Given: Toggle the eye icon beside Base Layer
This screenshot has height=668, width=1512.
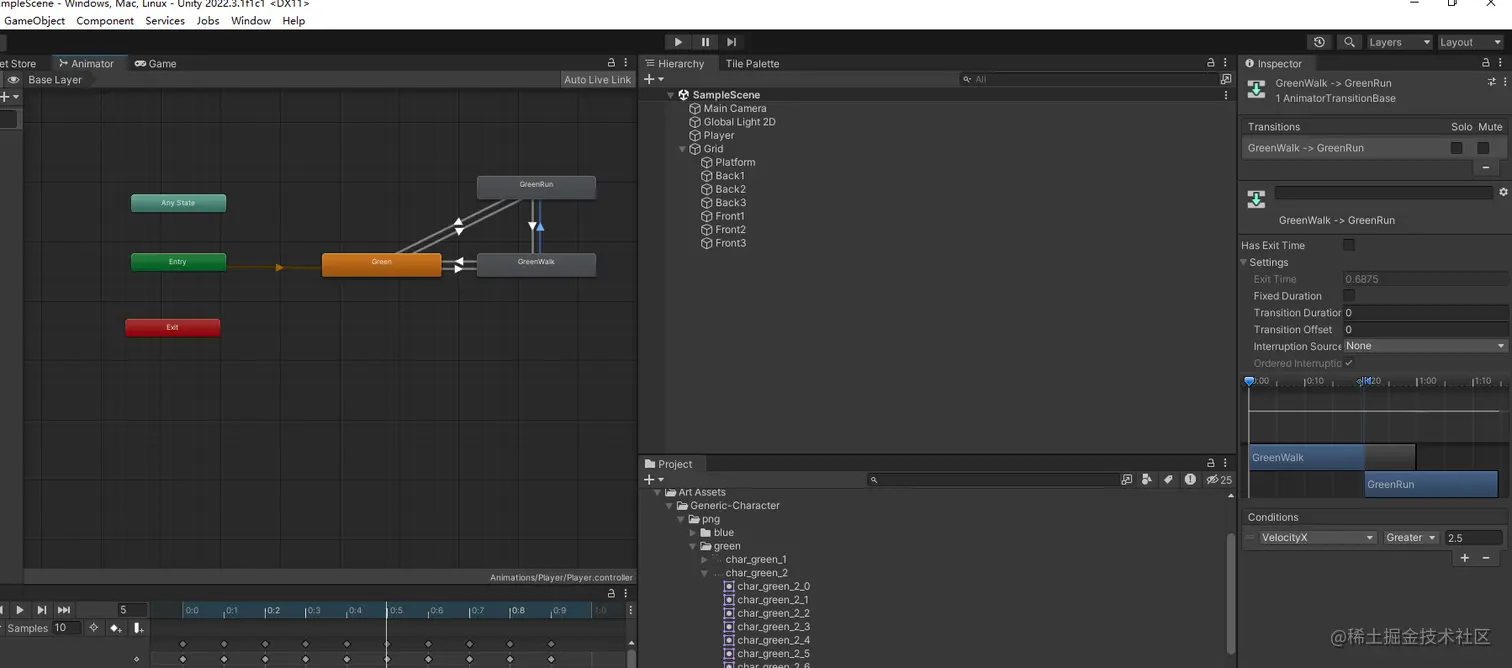Looking at the screenshot, I should coord(13,80).
